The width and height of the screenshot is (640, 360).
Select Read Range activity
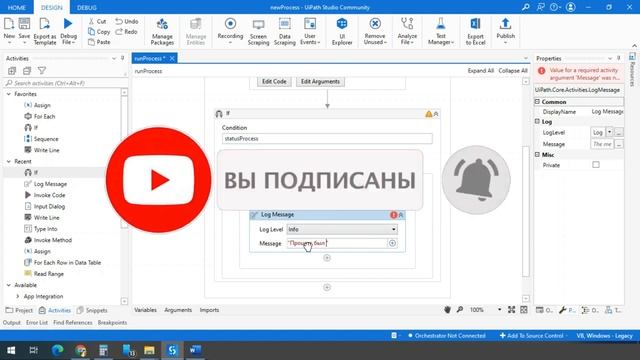point(44,274)
